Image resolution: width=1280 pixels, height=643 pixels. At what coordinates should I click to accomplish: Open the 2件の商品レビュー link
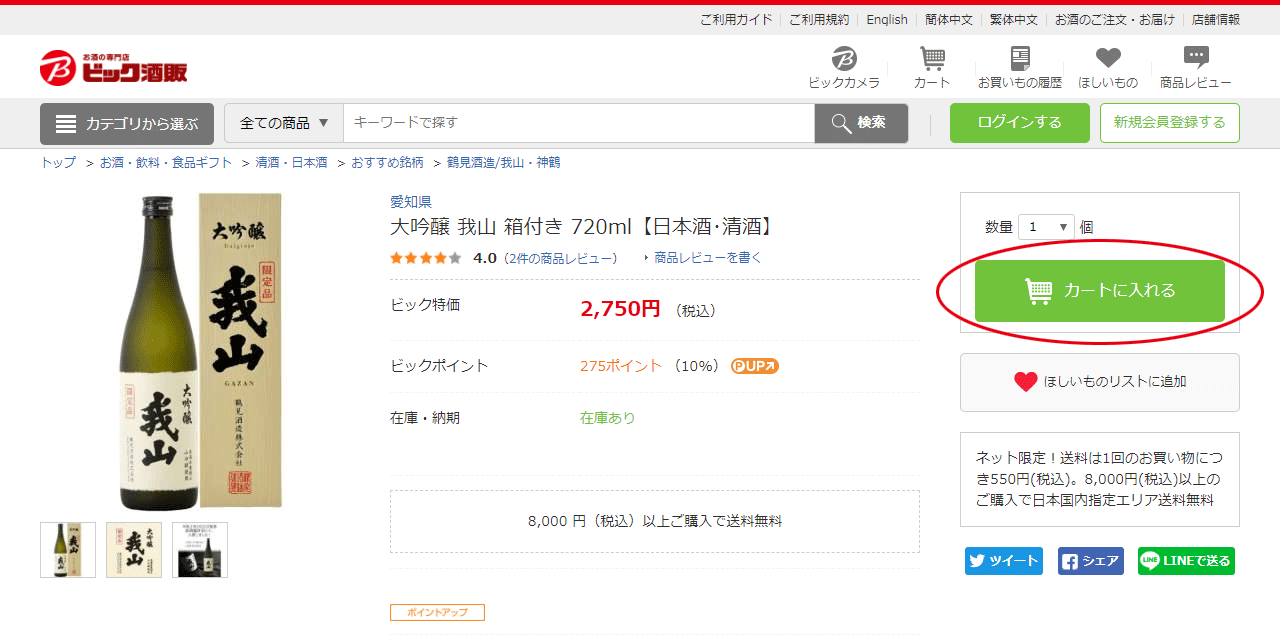561,258
